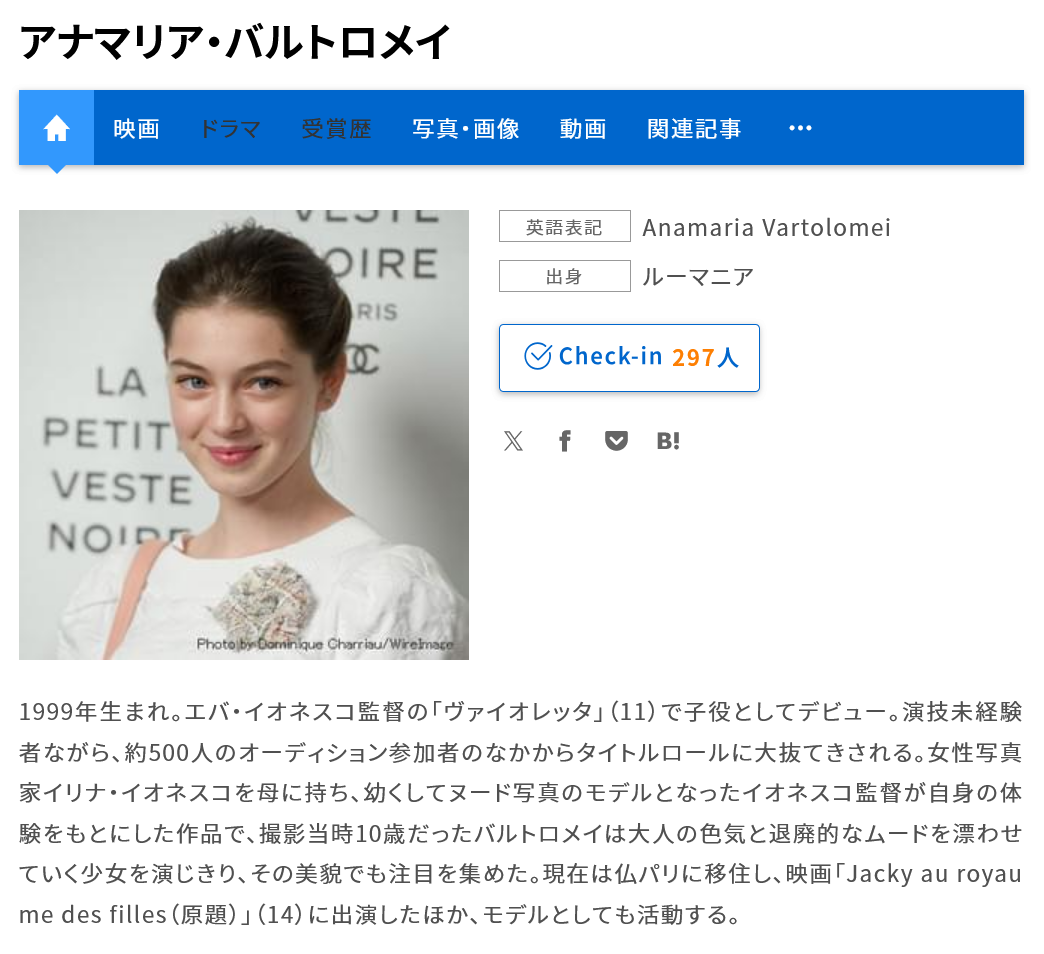Click the アナマリア・バルトロメイ page heading
The image size is (1044, 954).
pyautogui.click(x=235, y=41)
